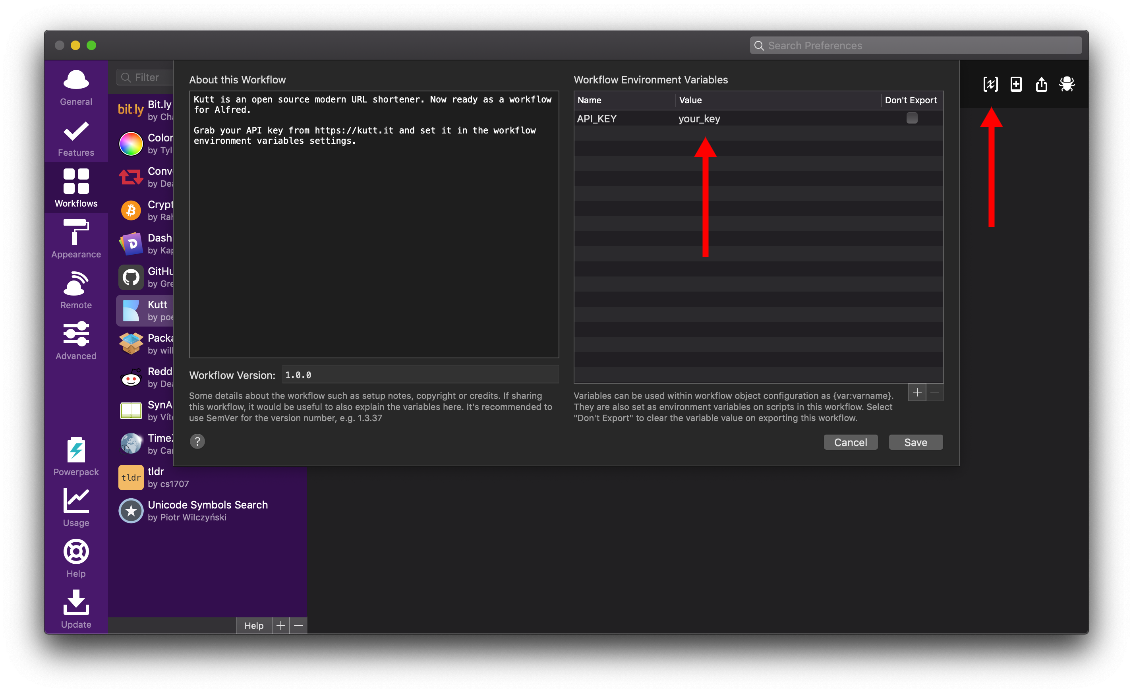The image size is (1133, 693).
Task: Select the tldr workflow by cs1707
Action: pos(210,477)
